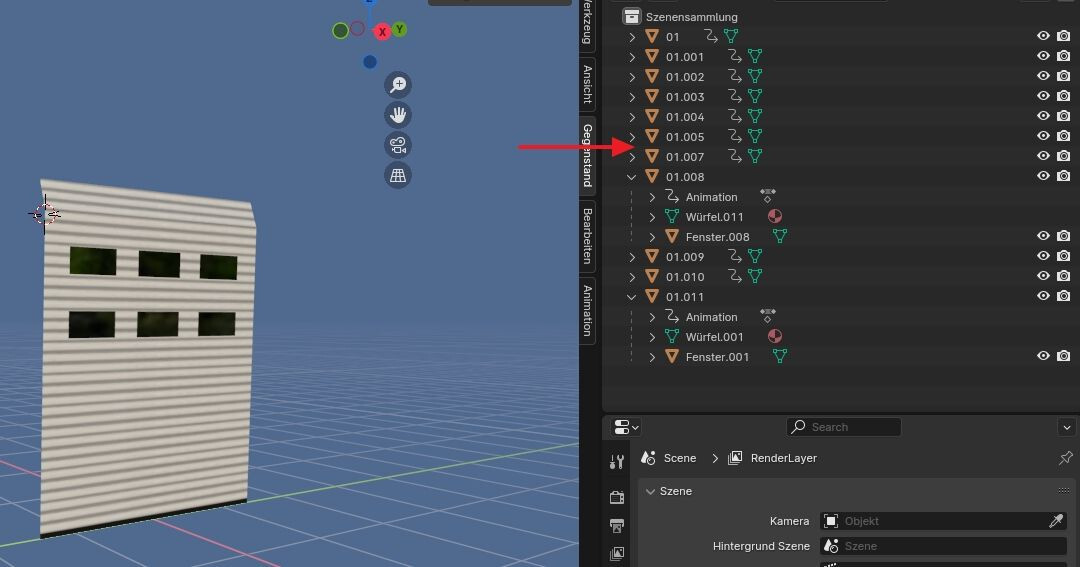
Task: Open the Animation sidebar tab
Action: pyautogui.click(x=587, y=310)
